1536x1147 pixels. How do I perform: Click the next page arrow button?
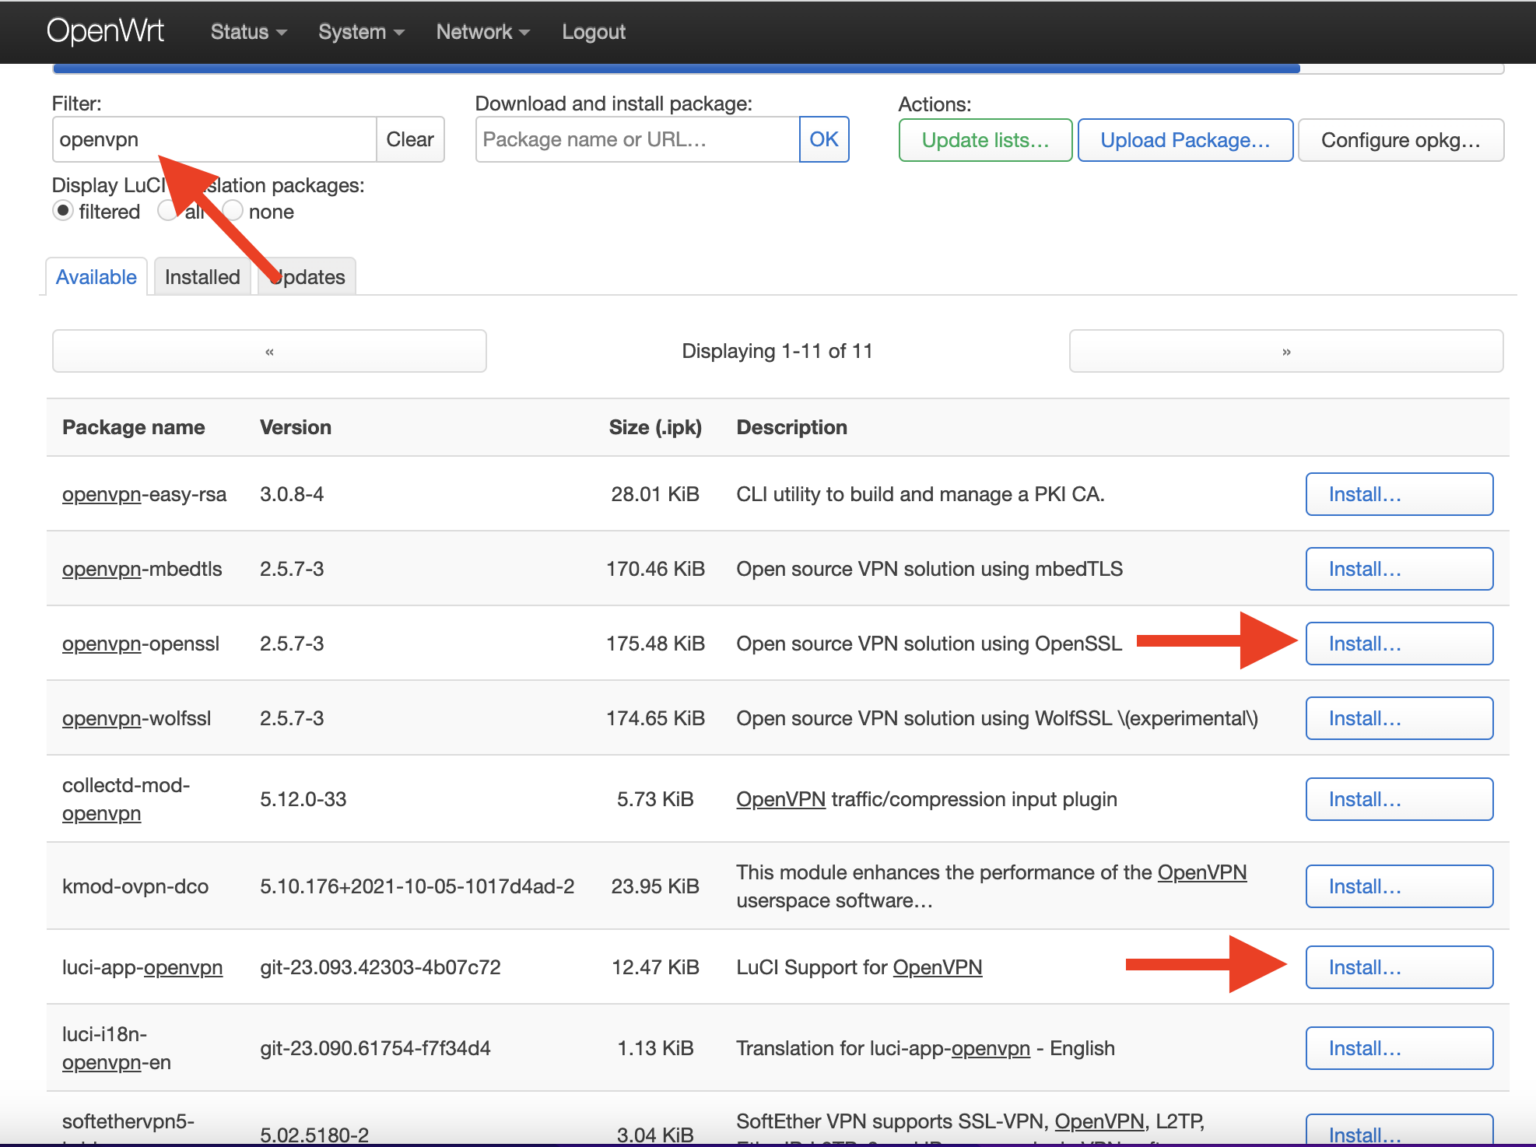click(1285, 351)
